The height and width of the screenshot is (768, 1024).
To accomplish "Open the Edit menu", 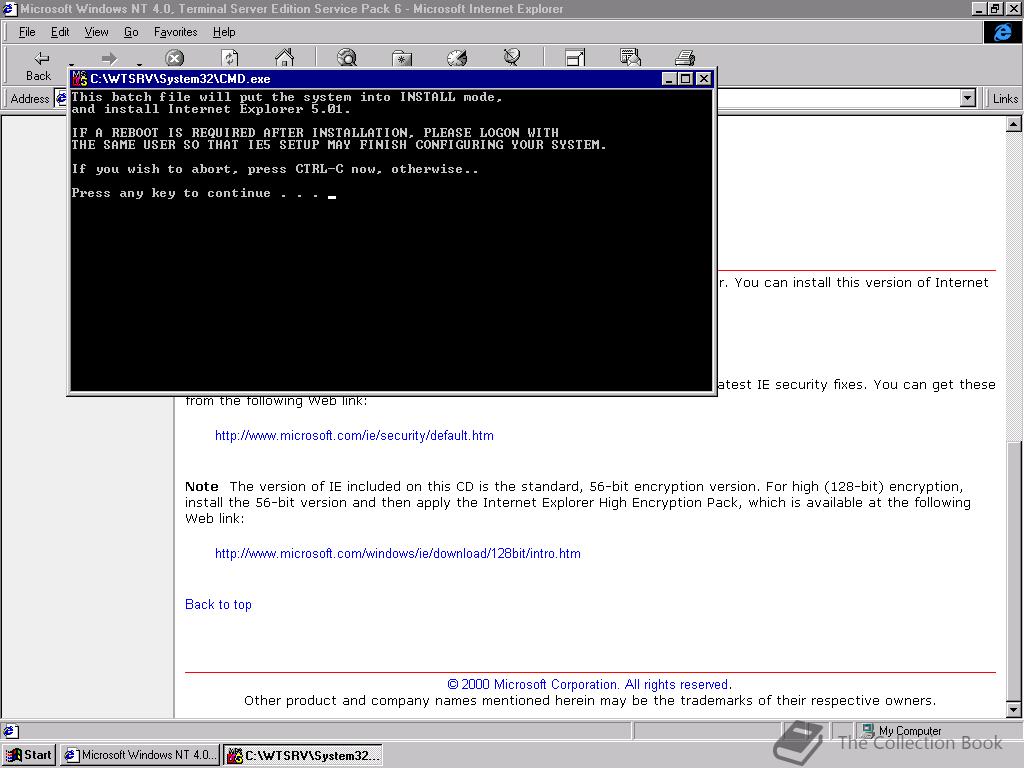I will 60,32.
